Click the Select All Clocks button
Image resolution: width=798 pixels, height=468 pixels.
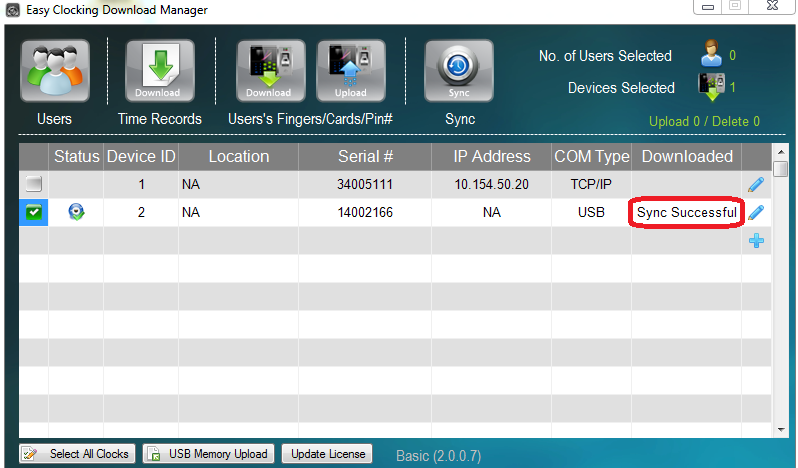(77, 453)
